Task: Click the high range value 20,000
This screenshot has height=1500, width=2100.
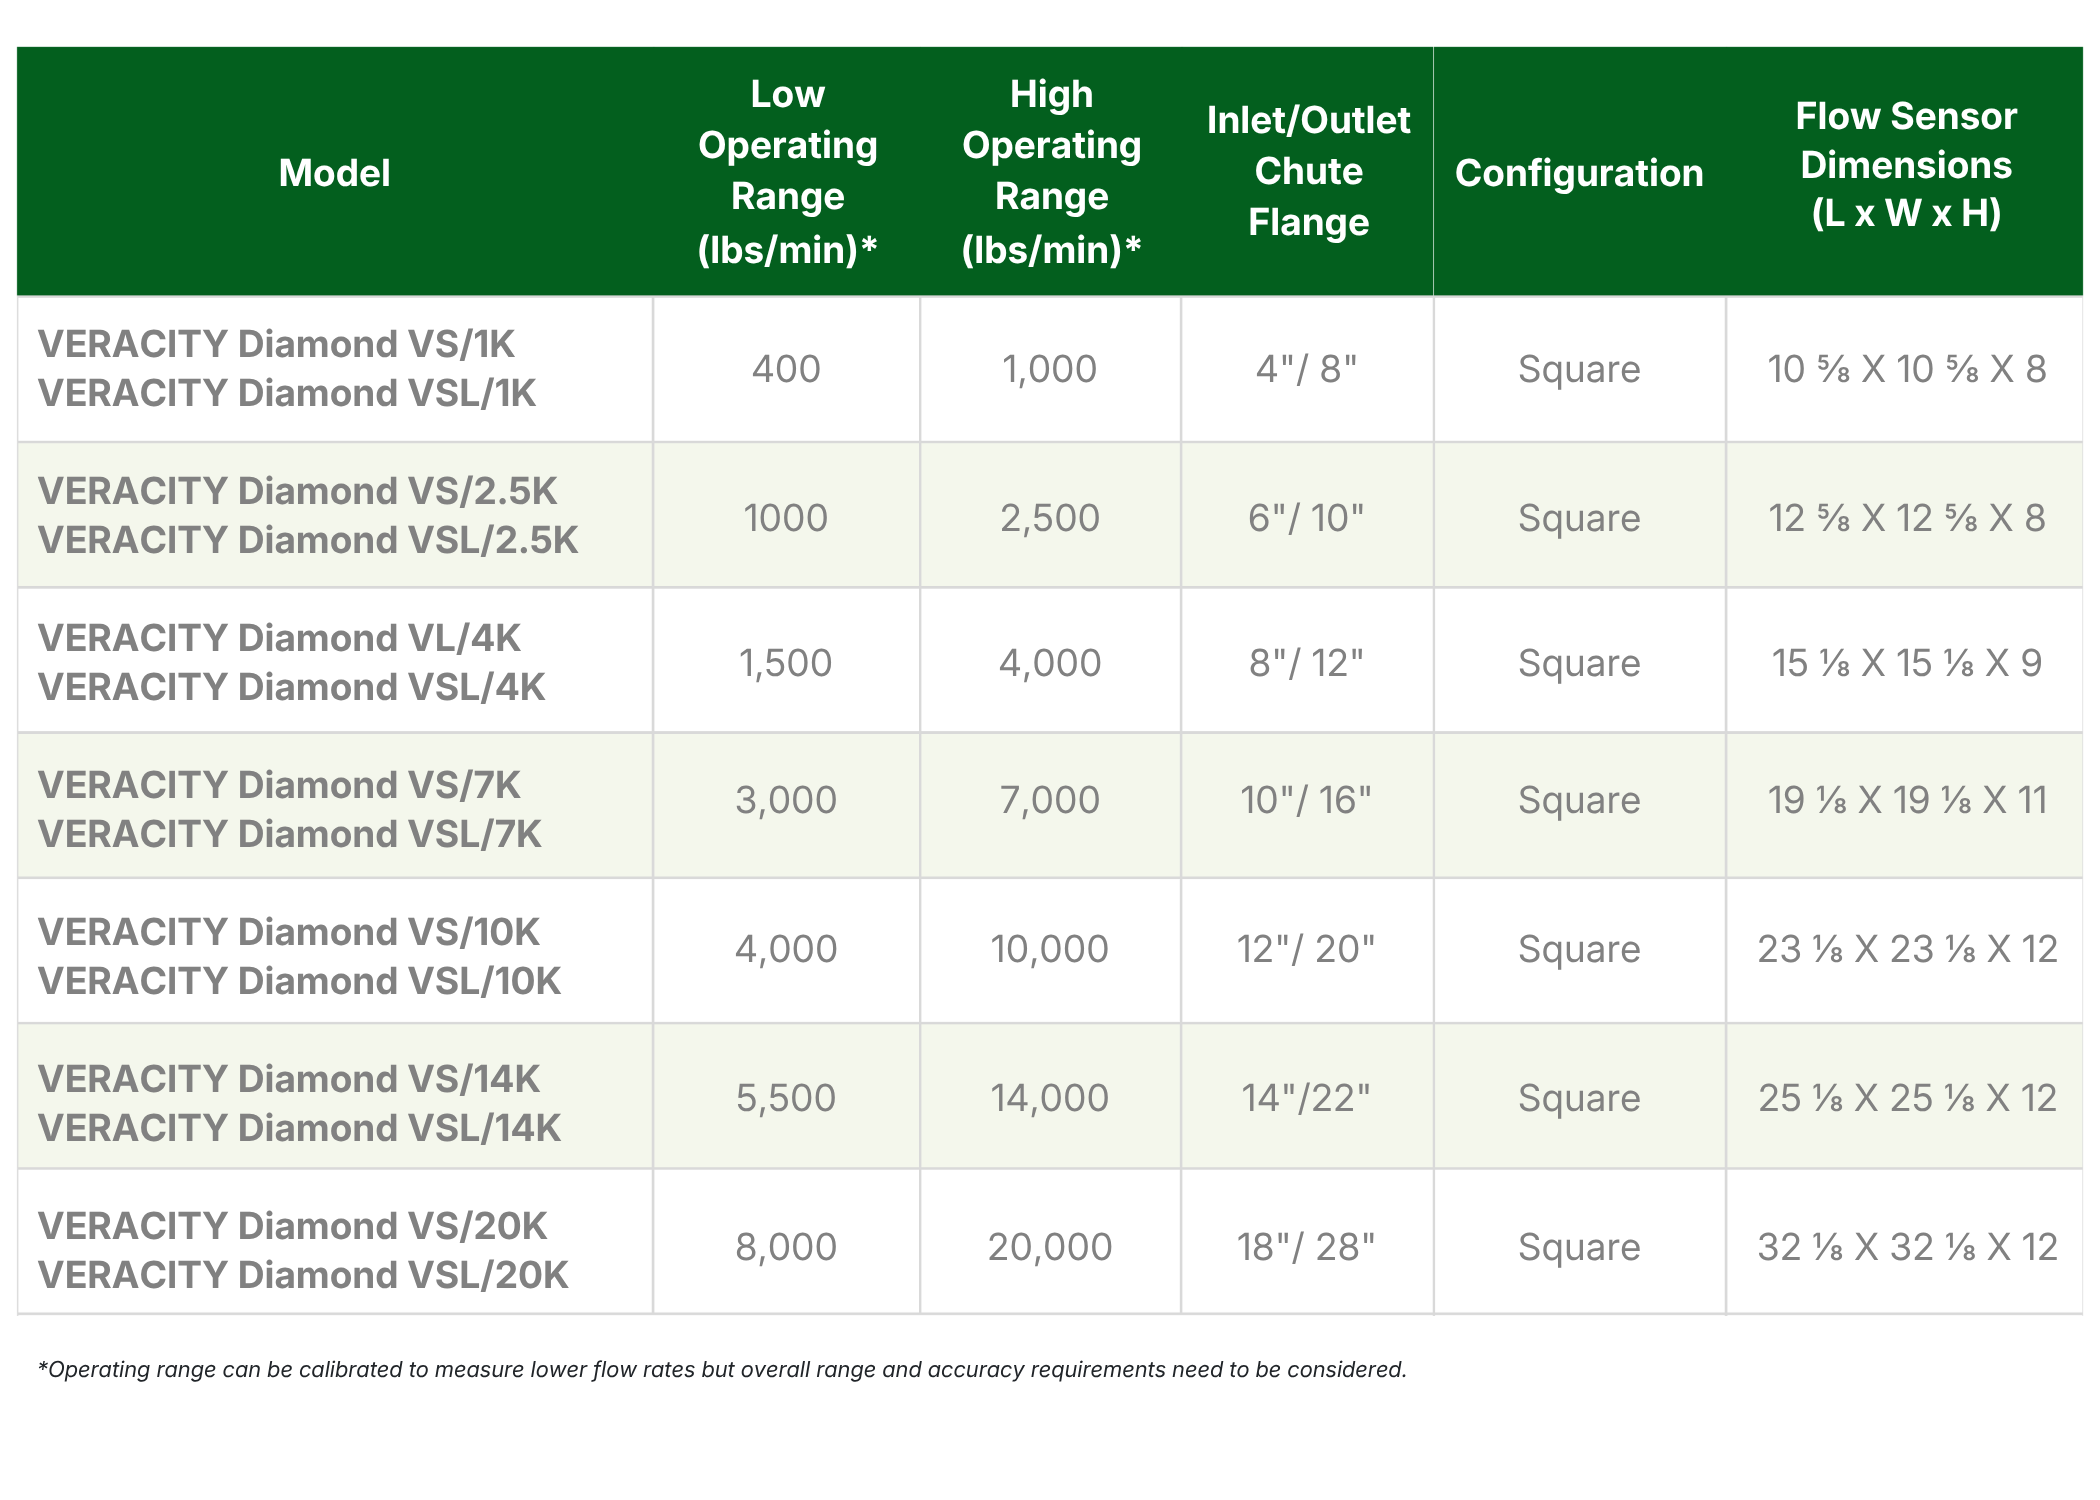Action: tap(1050, 1247)
